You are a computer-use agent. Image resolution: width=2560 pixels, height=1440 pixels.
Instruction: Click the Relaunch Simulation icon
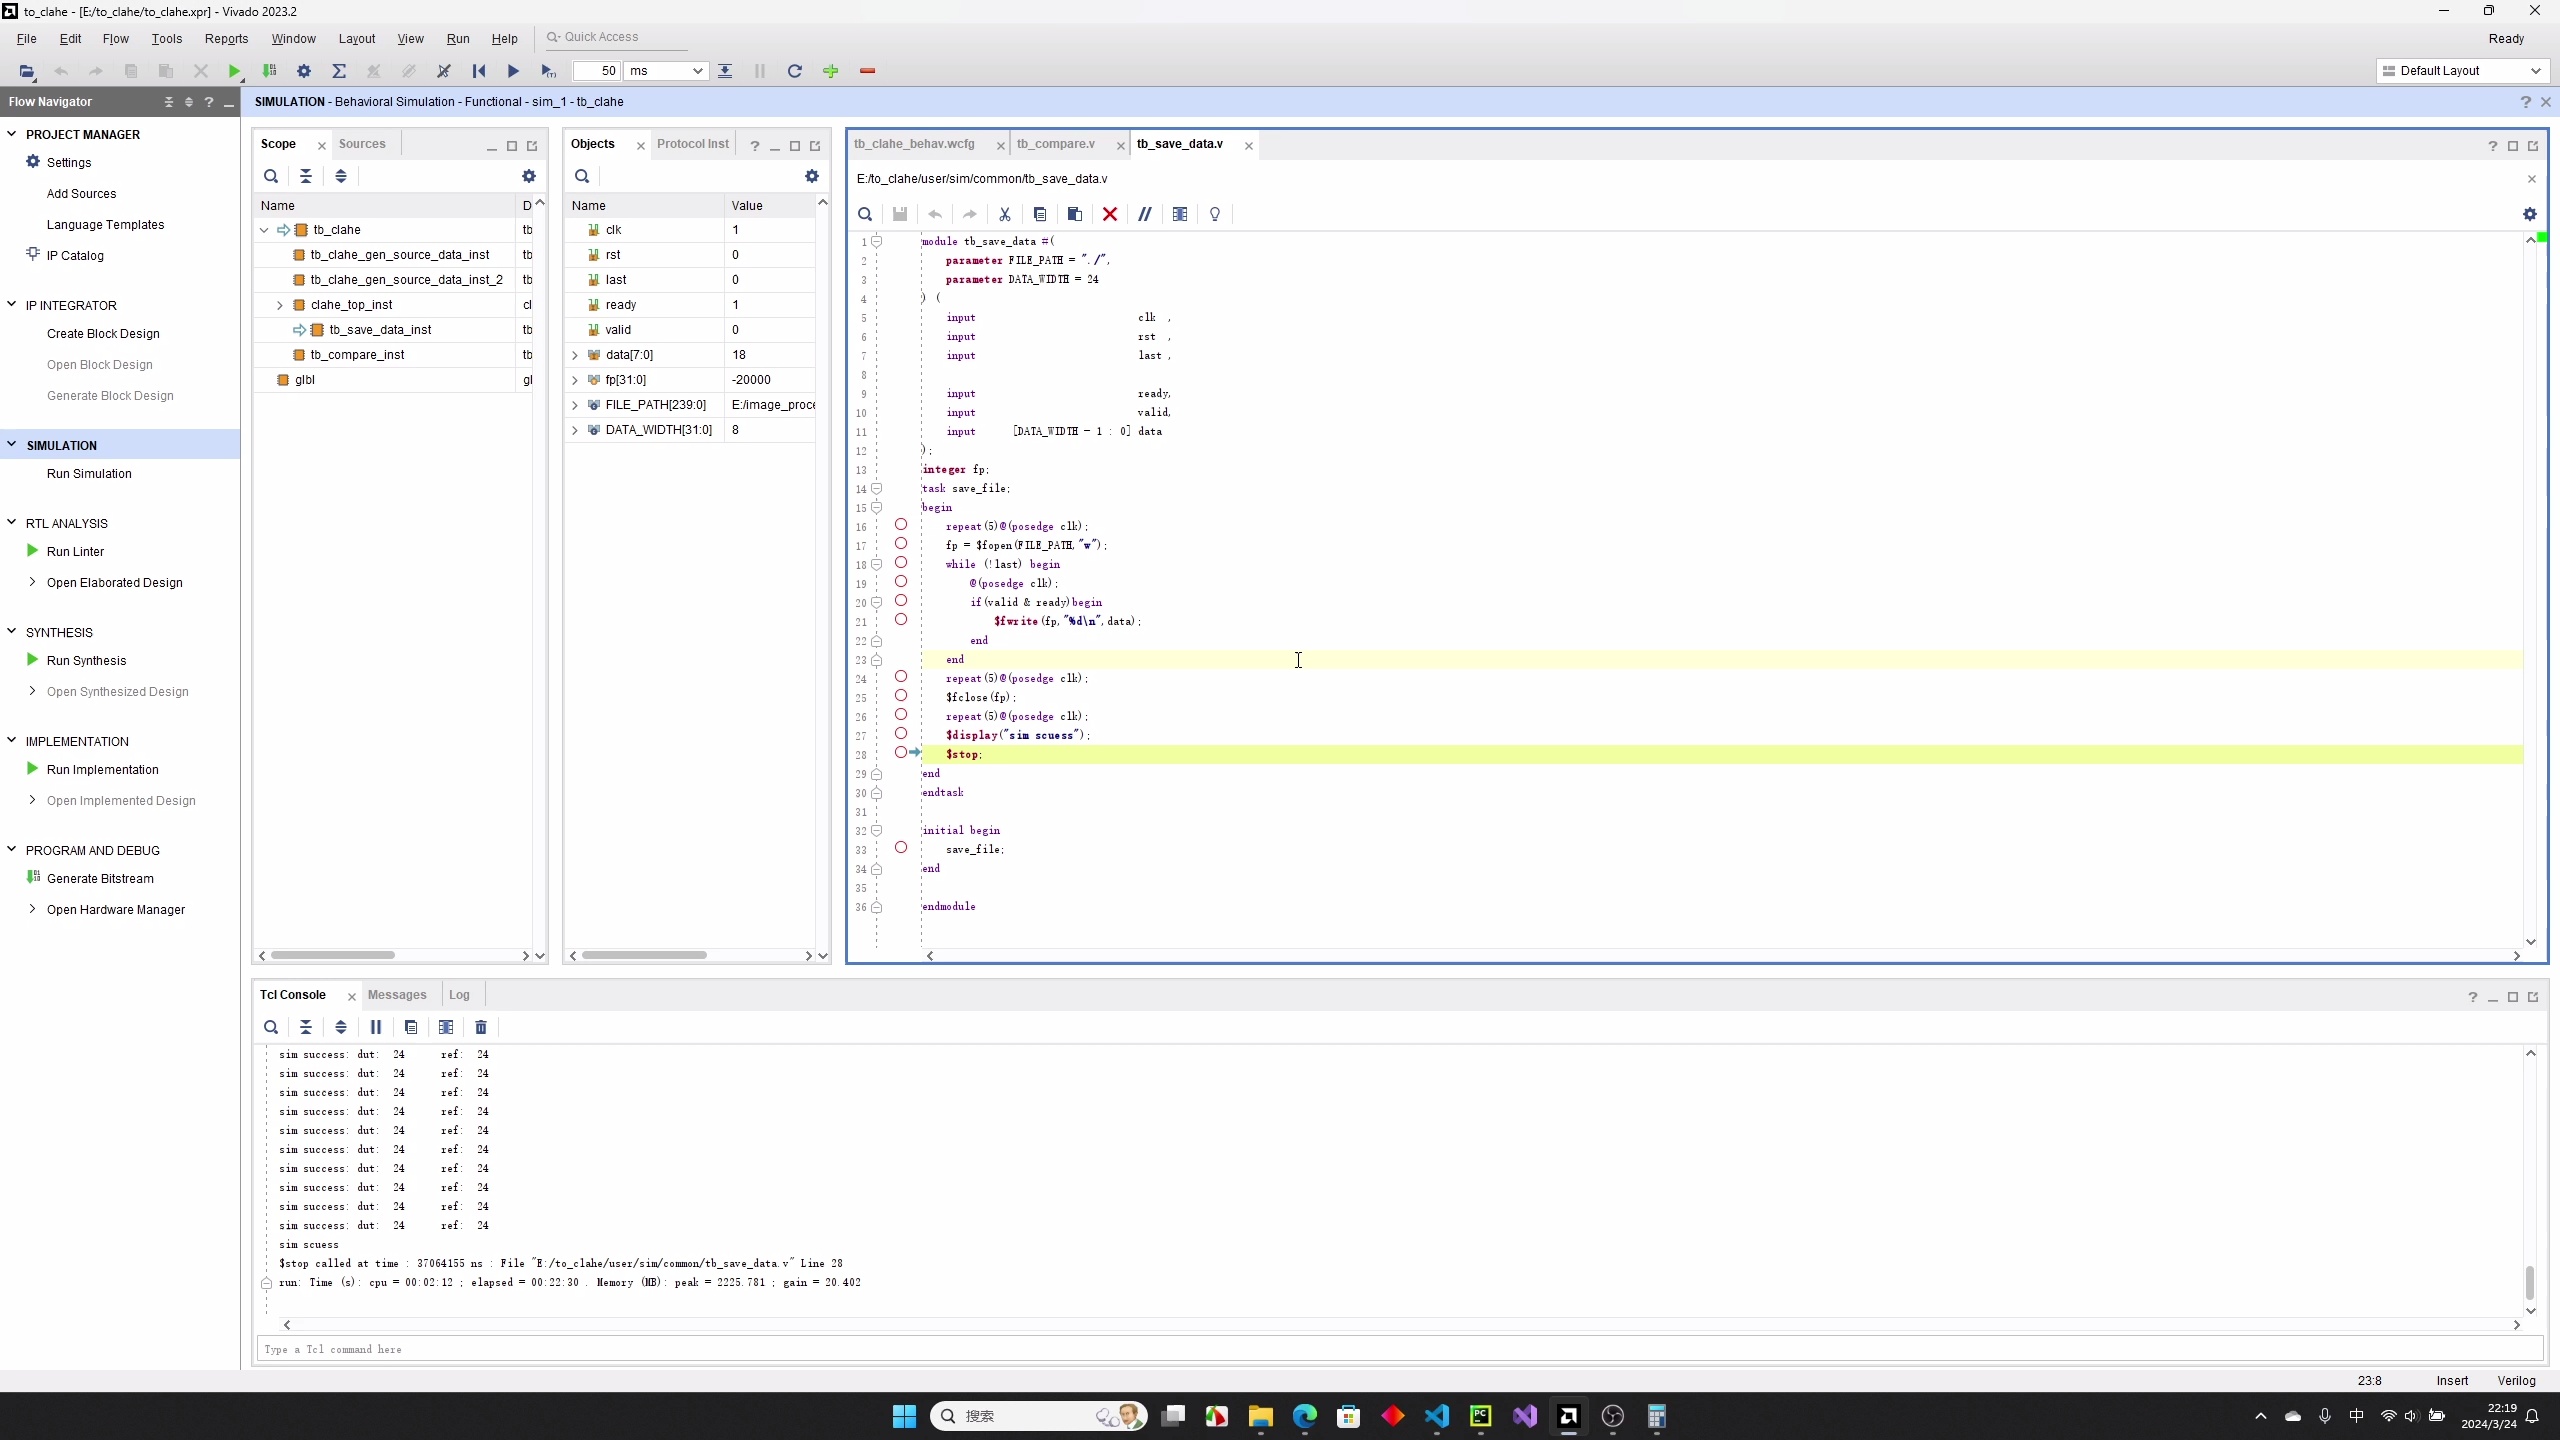click(x=794, y=71)
